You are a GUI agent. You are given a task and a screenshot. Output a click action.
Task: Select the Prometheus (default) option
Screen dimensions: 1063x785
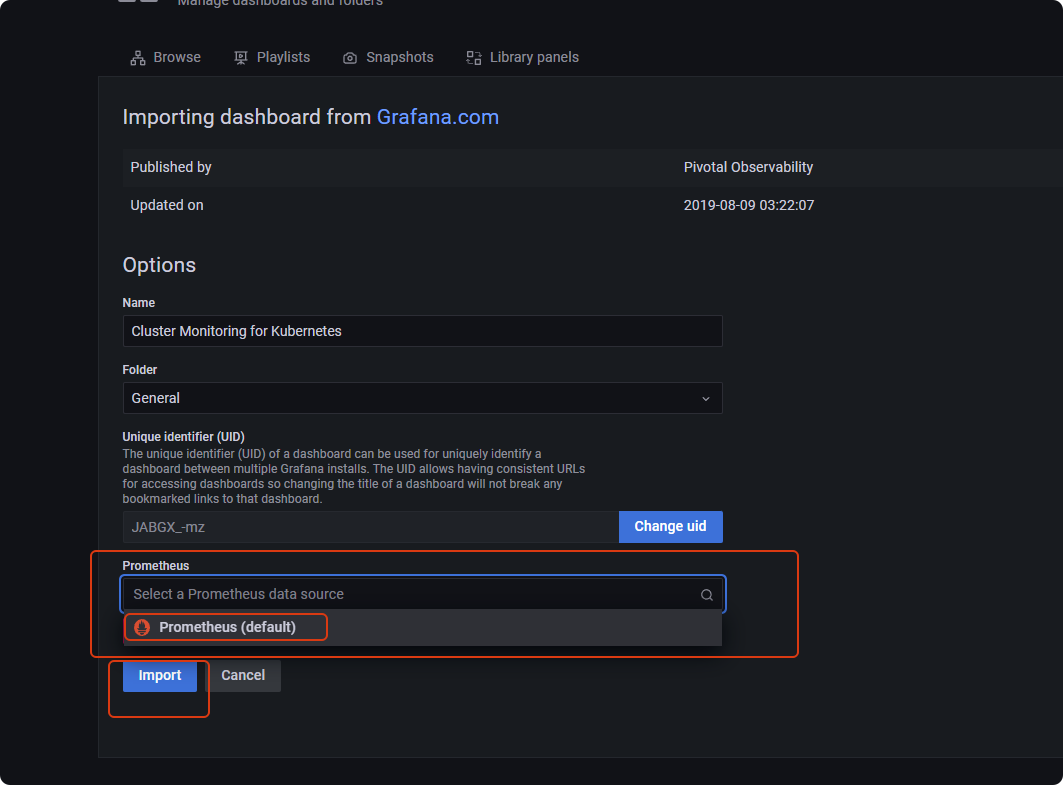click(x=422, y=627)
